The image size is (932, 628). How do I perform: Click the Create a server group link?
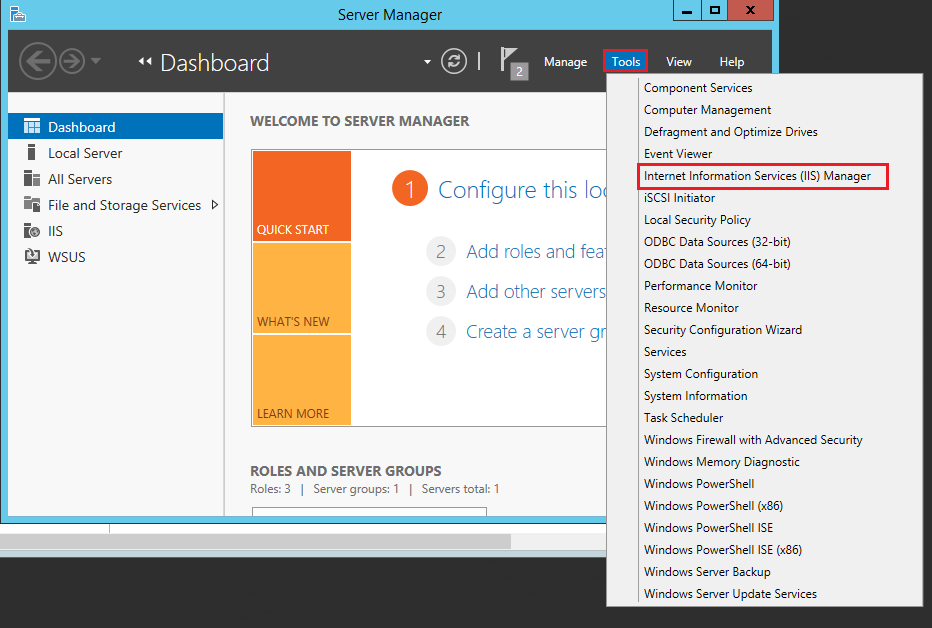click(x=534, y=332)
